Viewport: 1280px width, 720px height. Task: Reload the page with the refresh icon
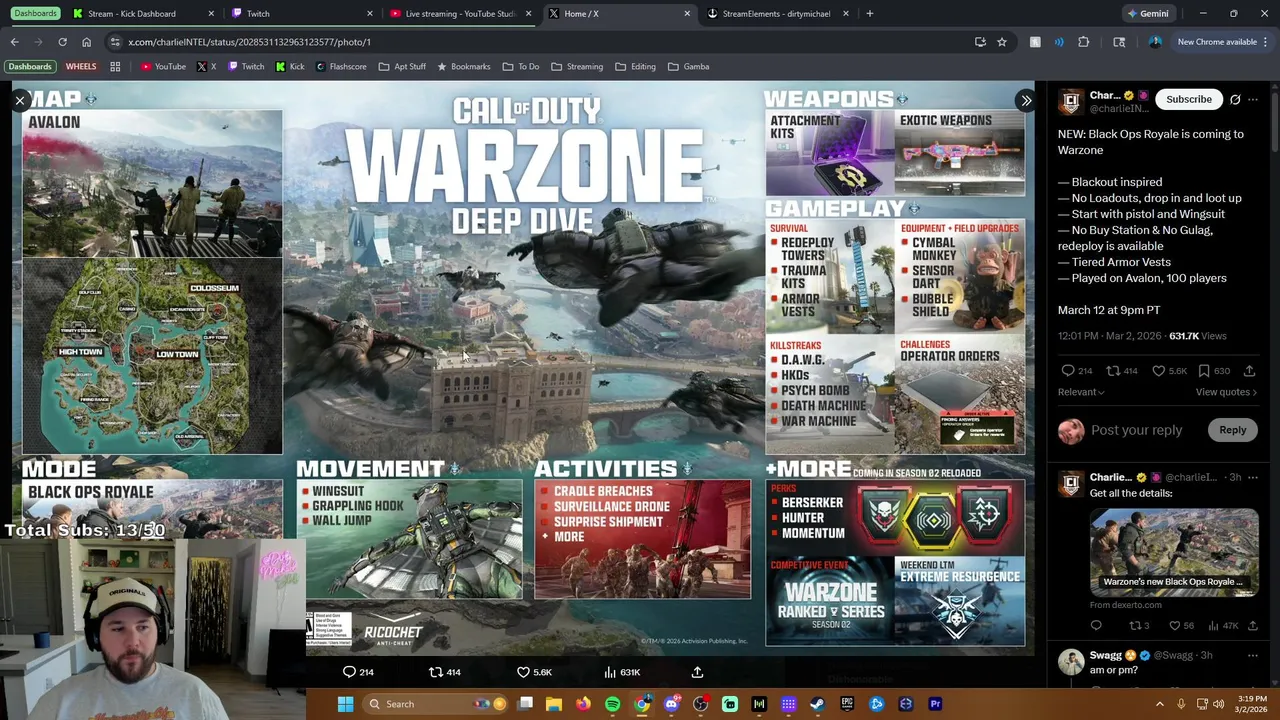pyautogui.click(x=62, y=42)
